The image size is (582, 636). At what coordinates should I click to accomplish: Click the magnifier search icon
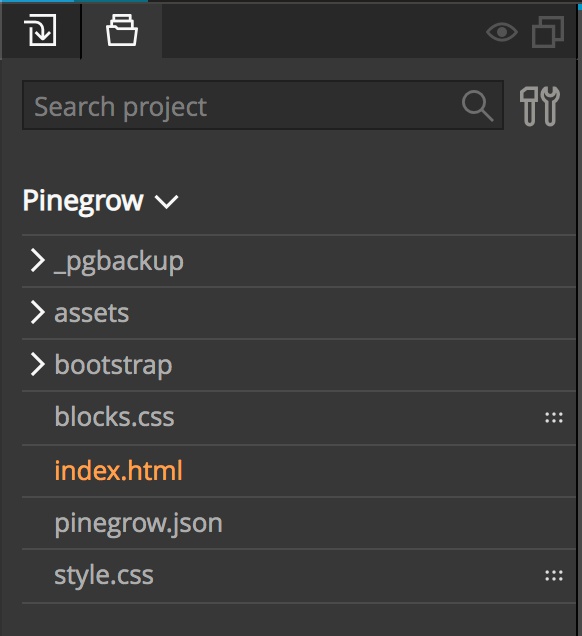[x=477, y=106]
